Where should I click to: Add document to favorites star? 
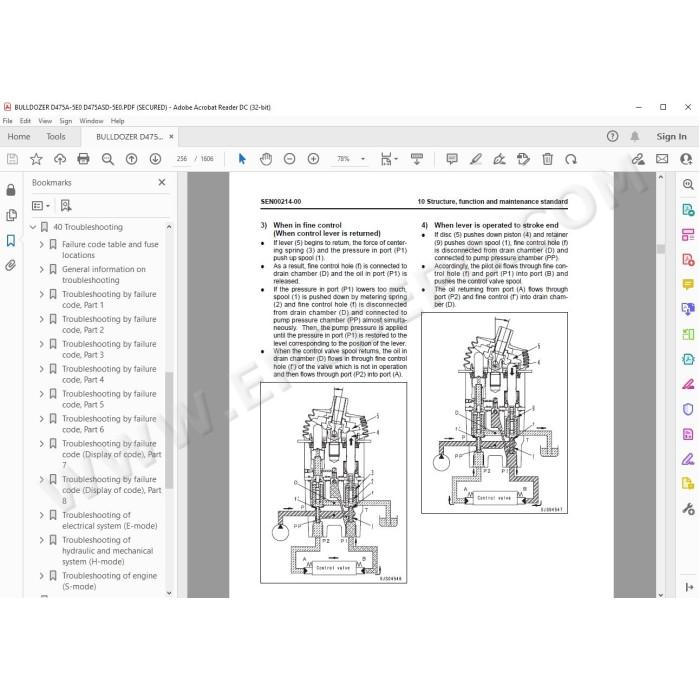[x=36, y=159]
